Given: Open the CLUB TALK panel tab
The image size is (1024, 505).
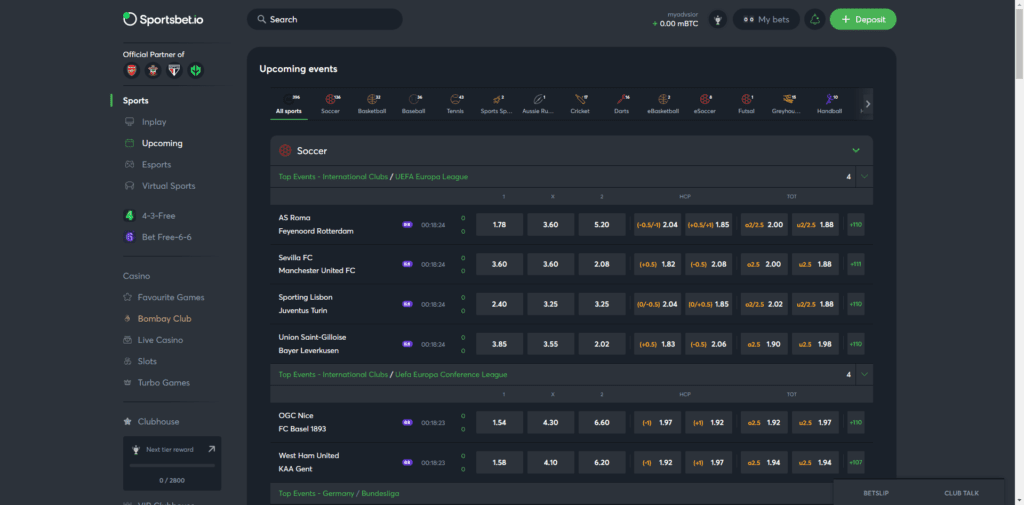Looking at the screenshot, I should [961, 493].
